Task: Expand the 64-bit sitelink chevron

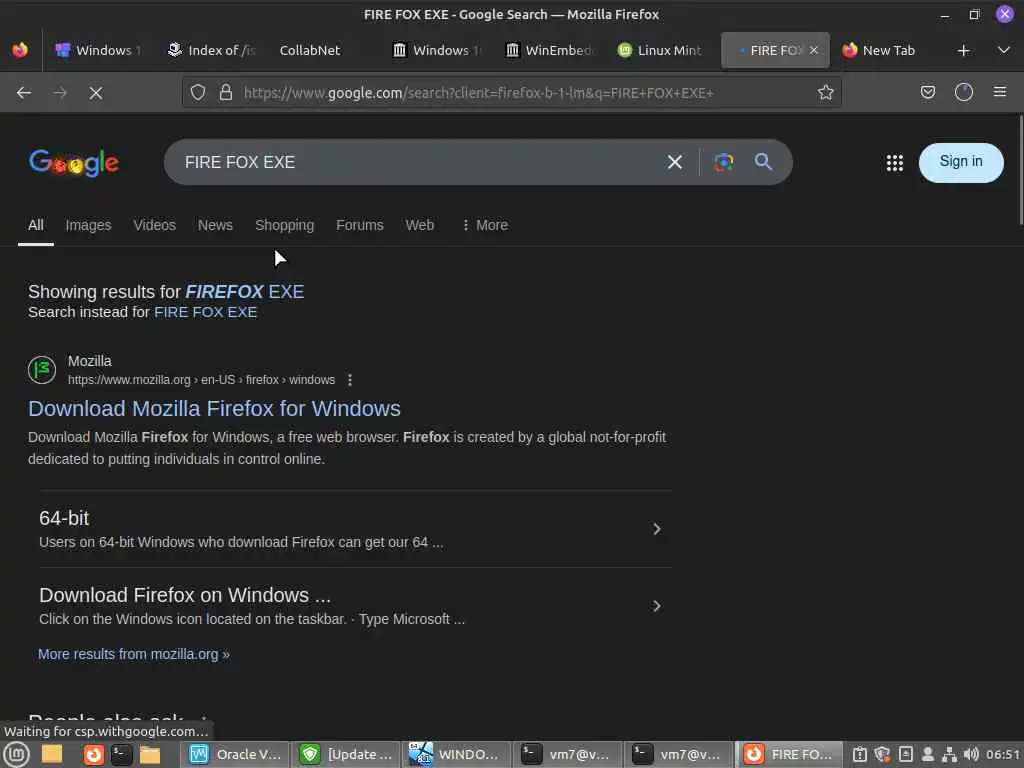Action: tap(657, 529)
